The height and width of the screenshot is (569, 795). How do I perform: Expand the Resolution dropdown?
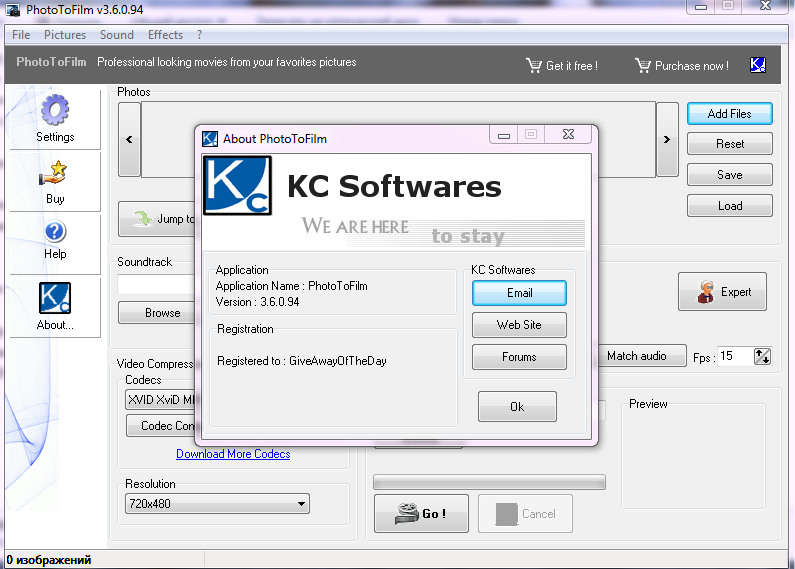pos(302,504)
